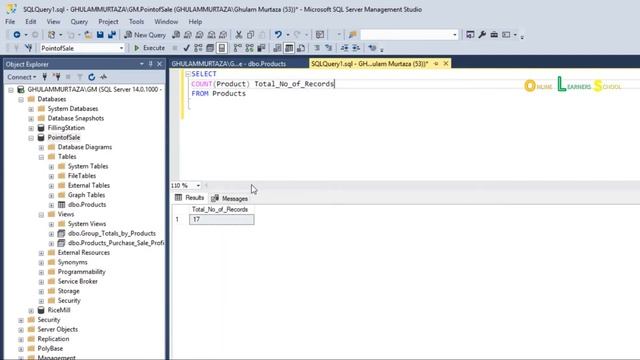This screenshot has width=640, height=360.
Task: Expand the dbo.Products table node
Action: coord(51,205)
